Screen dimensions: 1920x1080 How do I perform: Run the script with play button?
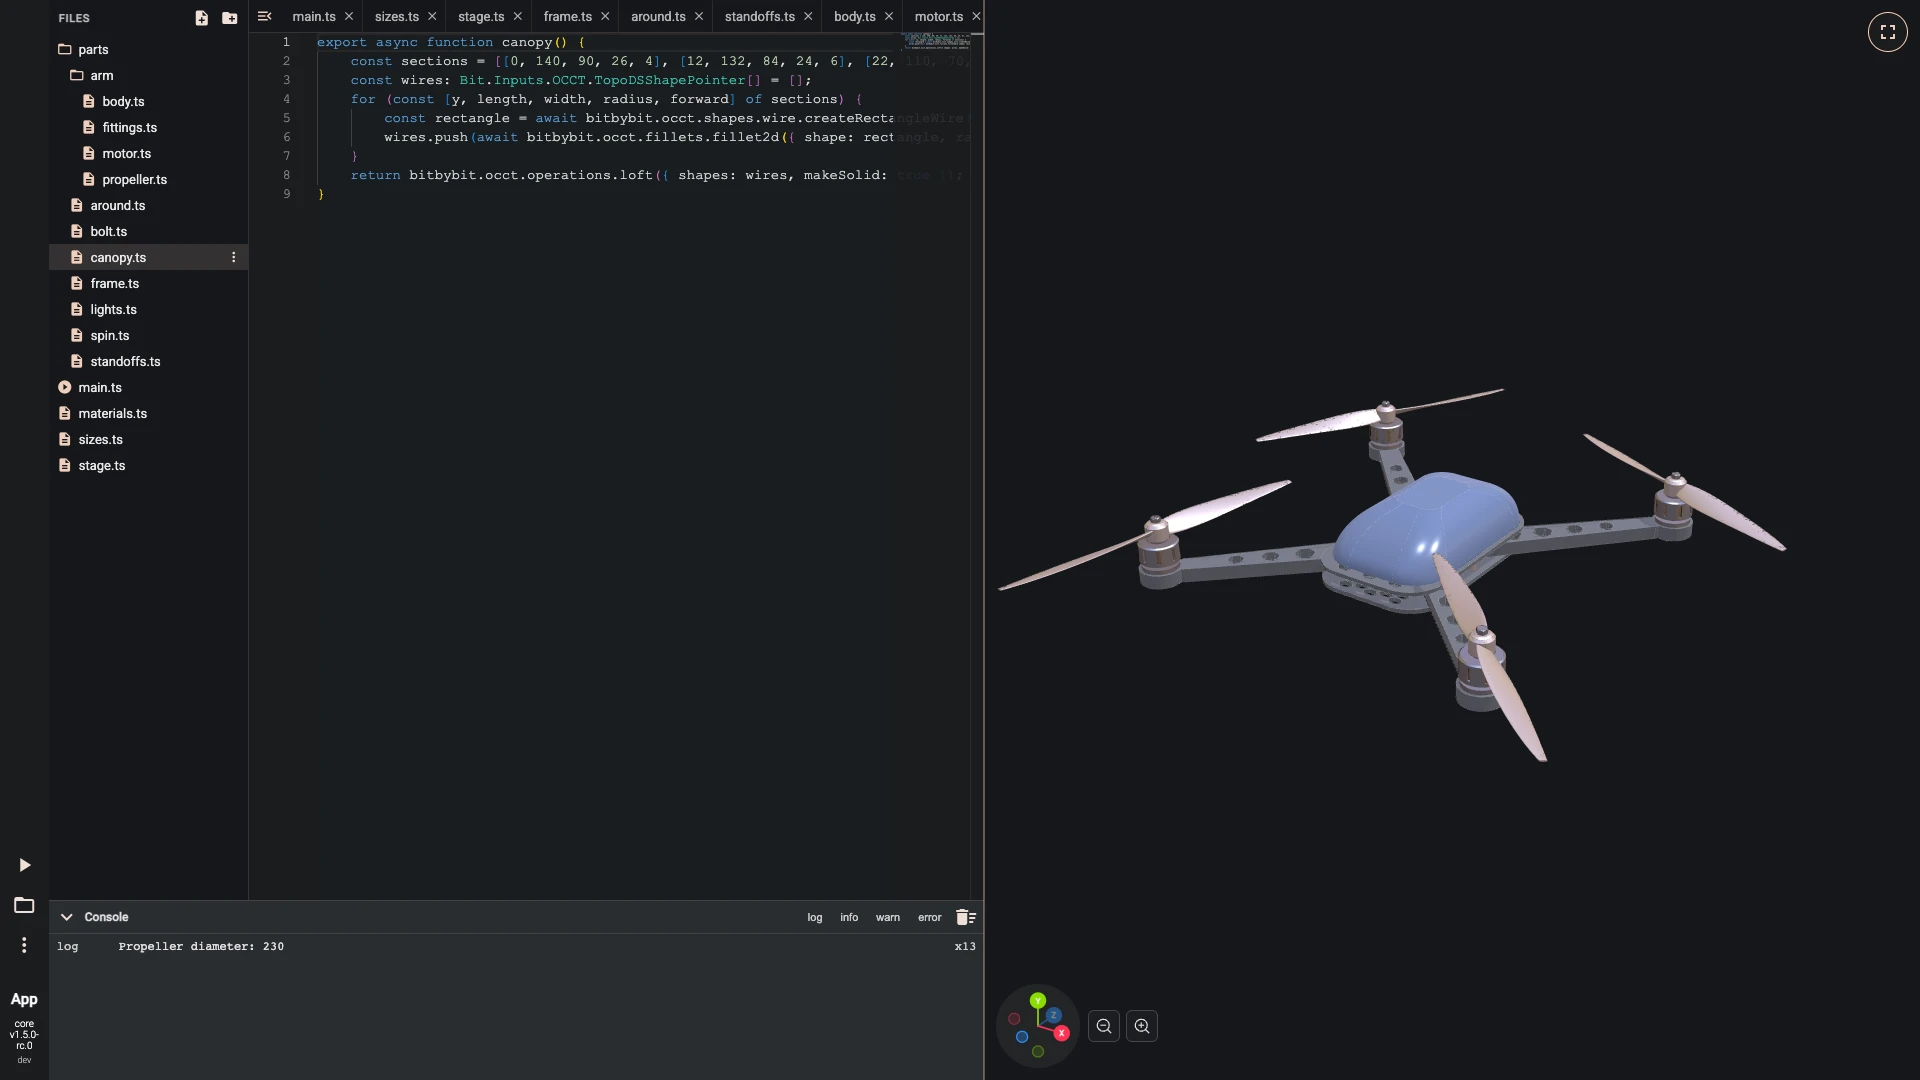coord(25,865)
